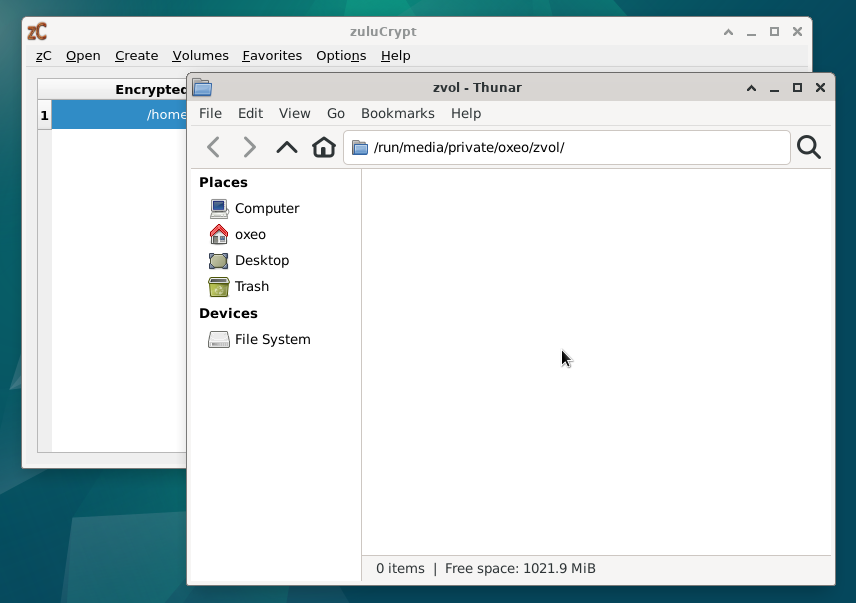This screenshot has height=603, width=856.
Task: Click the Thunar window folder icon in titlebar
Action: coord(203,87)
